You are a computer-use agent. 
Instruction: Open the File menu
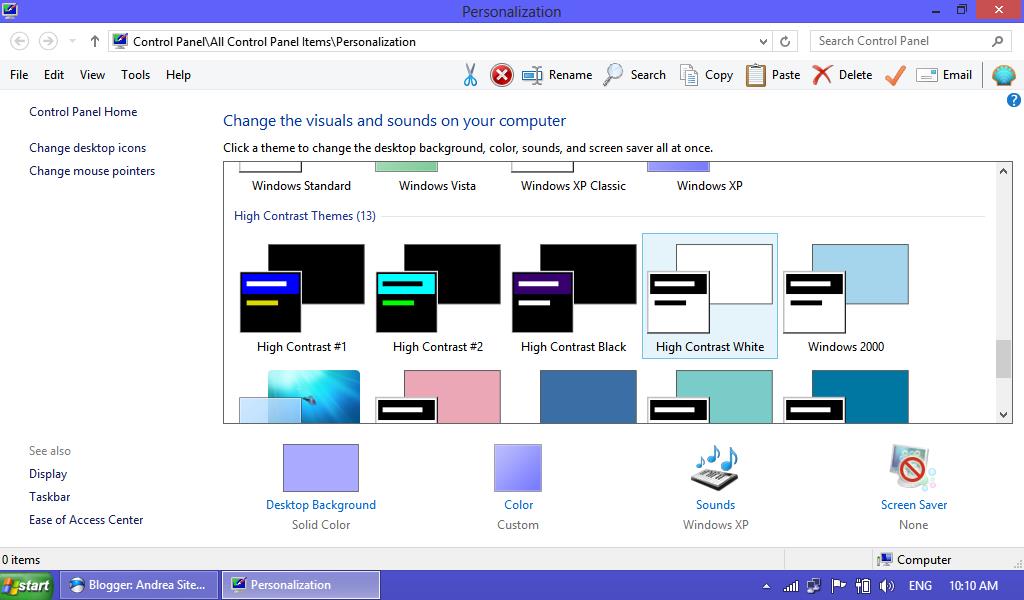coord(19,75)
